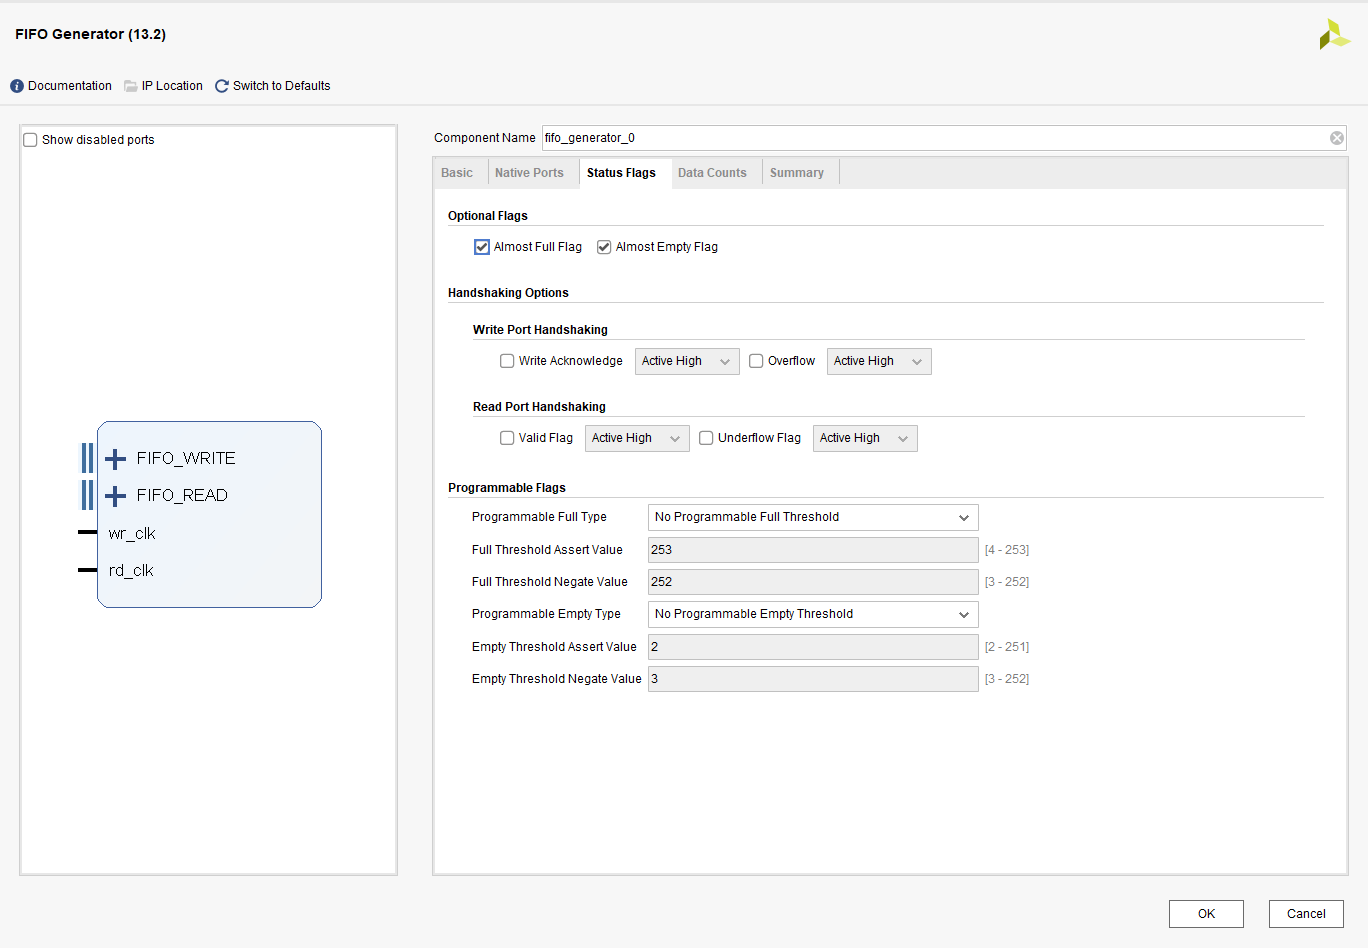Screen dimensions: 1368x948
Task: Click the Empty Threshold Negate Value field
Action: coord(813,679)
